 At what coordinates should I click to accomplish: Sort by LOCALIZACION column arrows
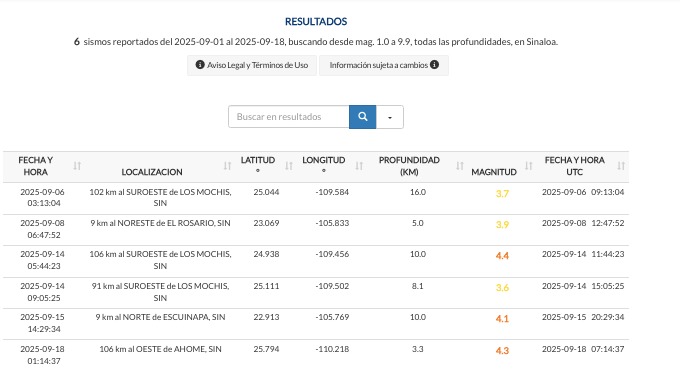click(227, 166)
